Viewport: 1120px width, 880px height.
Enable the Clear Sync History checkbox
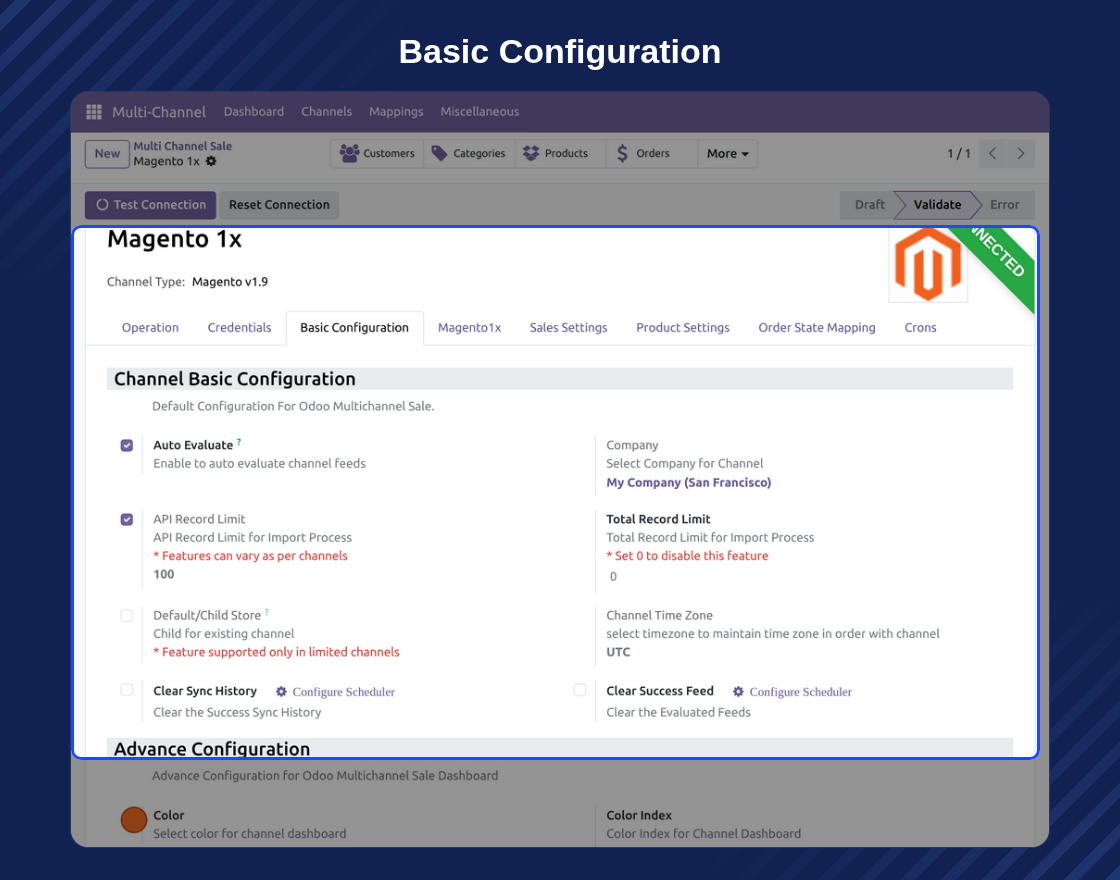[126, 689]
